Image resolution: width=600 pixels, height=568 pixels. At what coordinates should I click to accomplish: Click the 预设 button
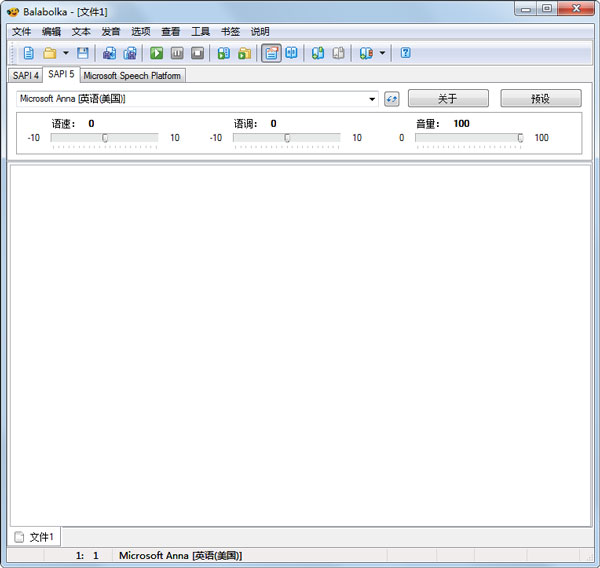[x=540, y=98]
